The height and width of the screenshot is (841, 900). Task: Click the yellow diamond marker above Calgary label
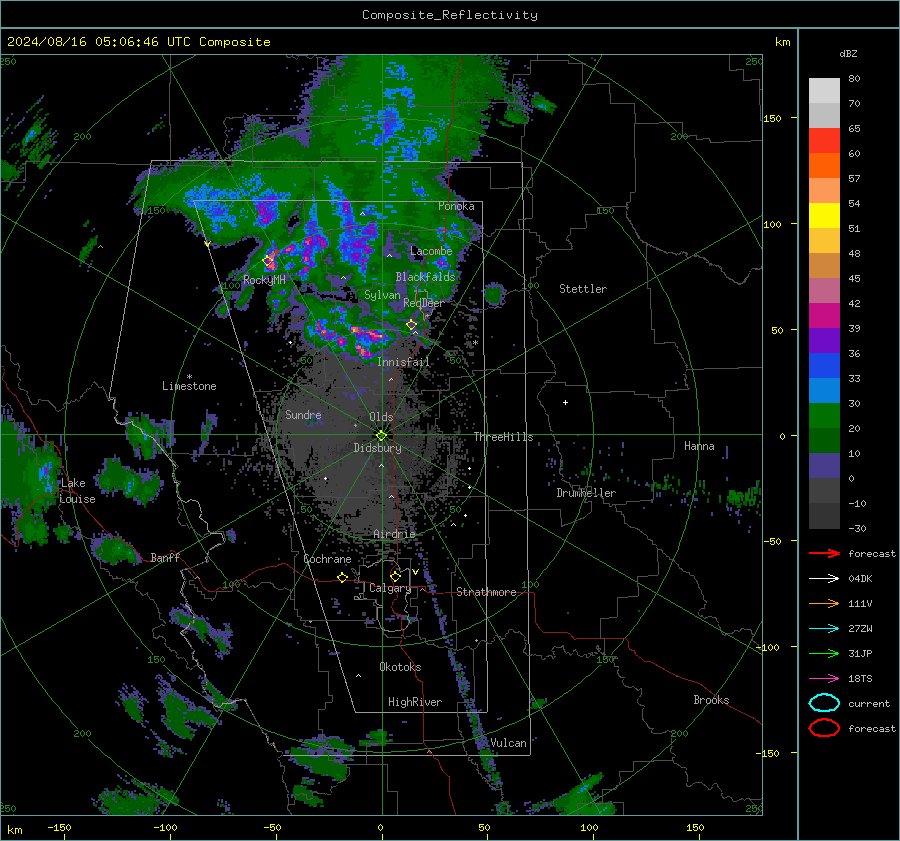click(395, 576)
